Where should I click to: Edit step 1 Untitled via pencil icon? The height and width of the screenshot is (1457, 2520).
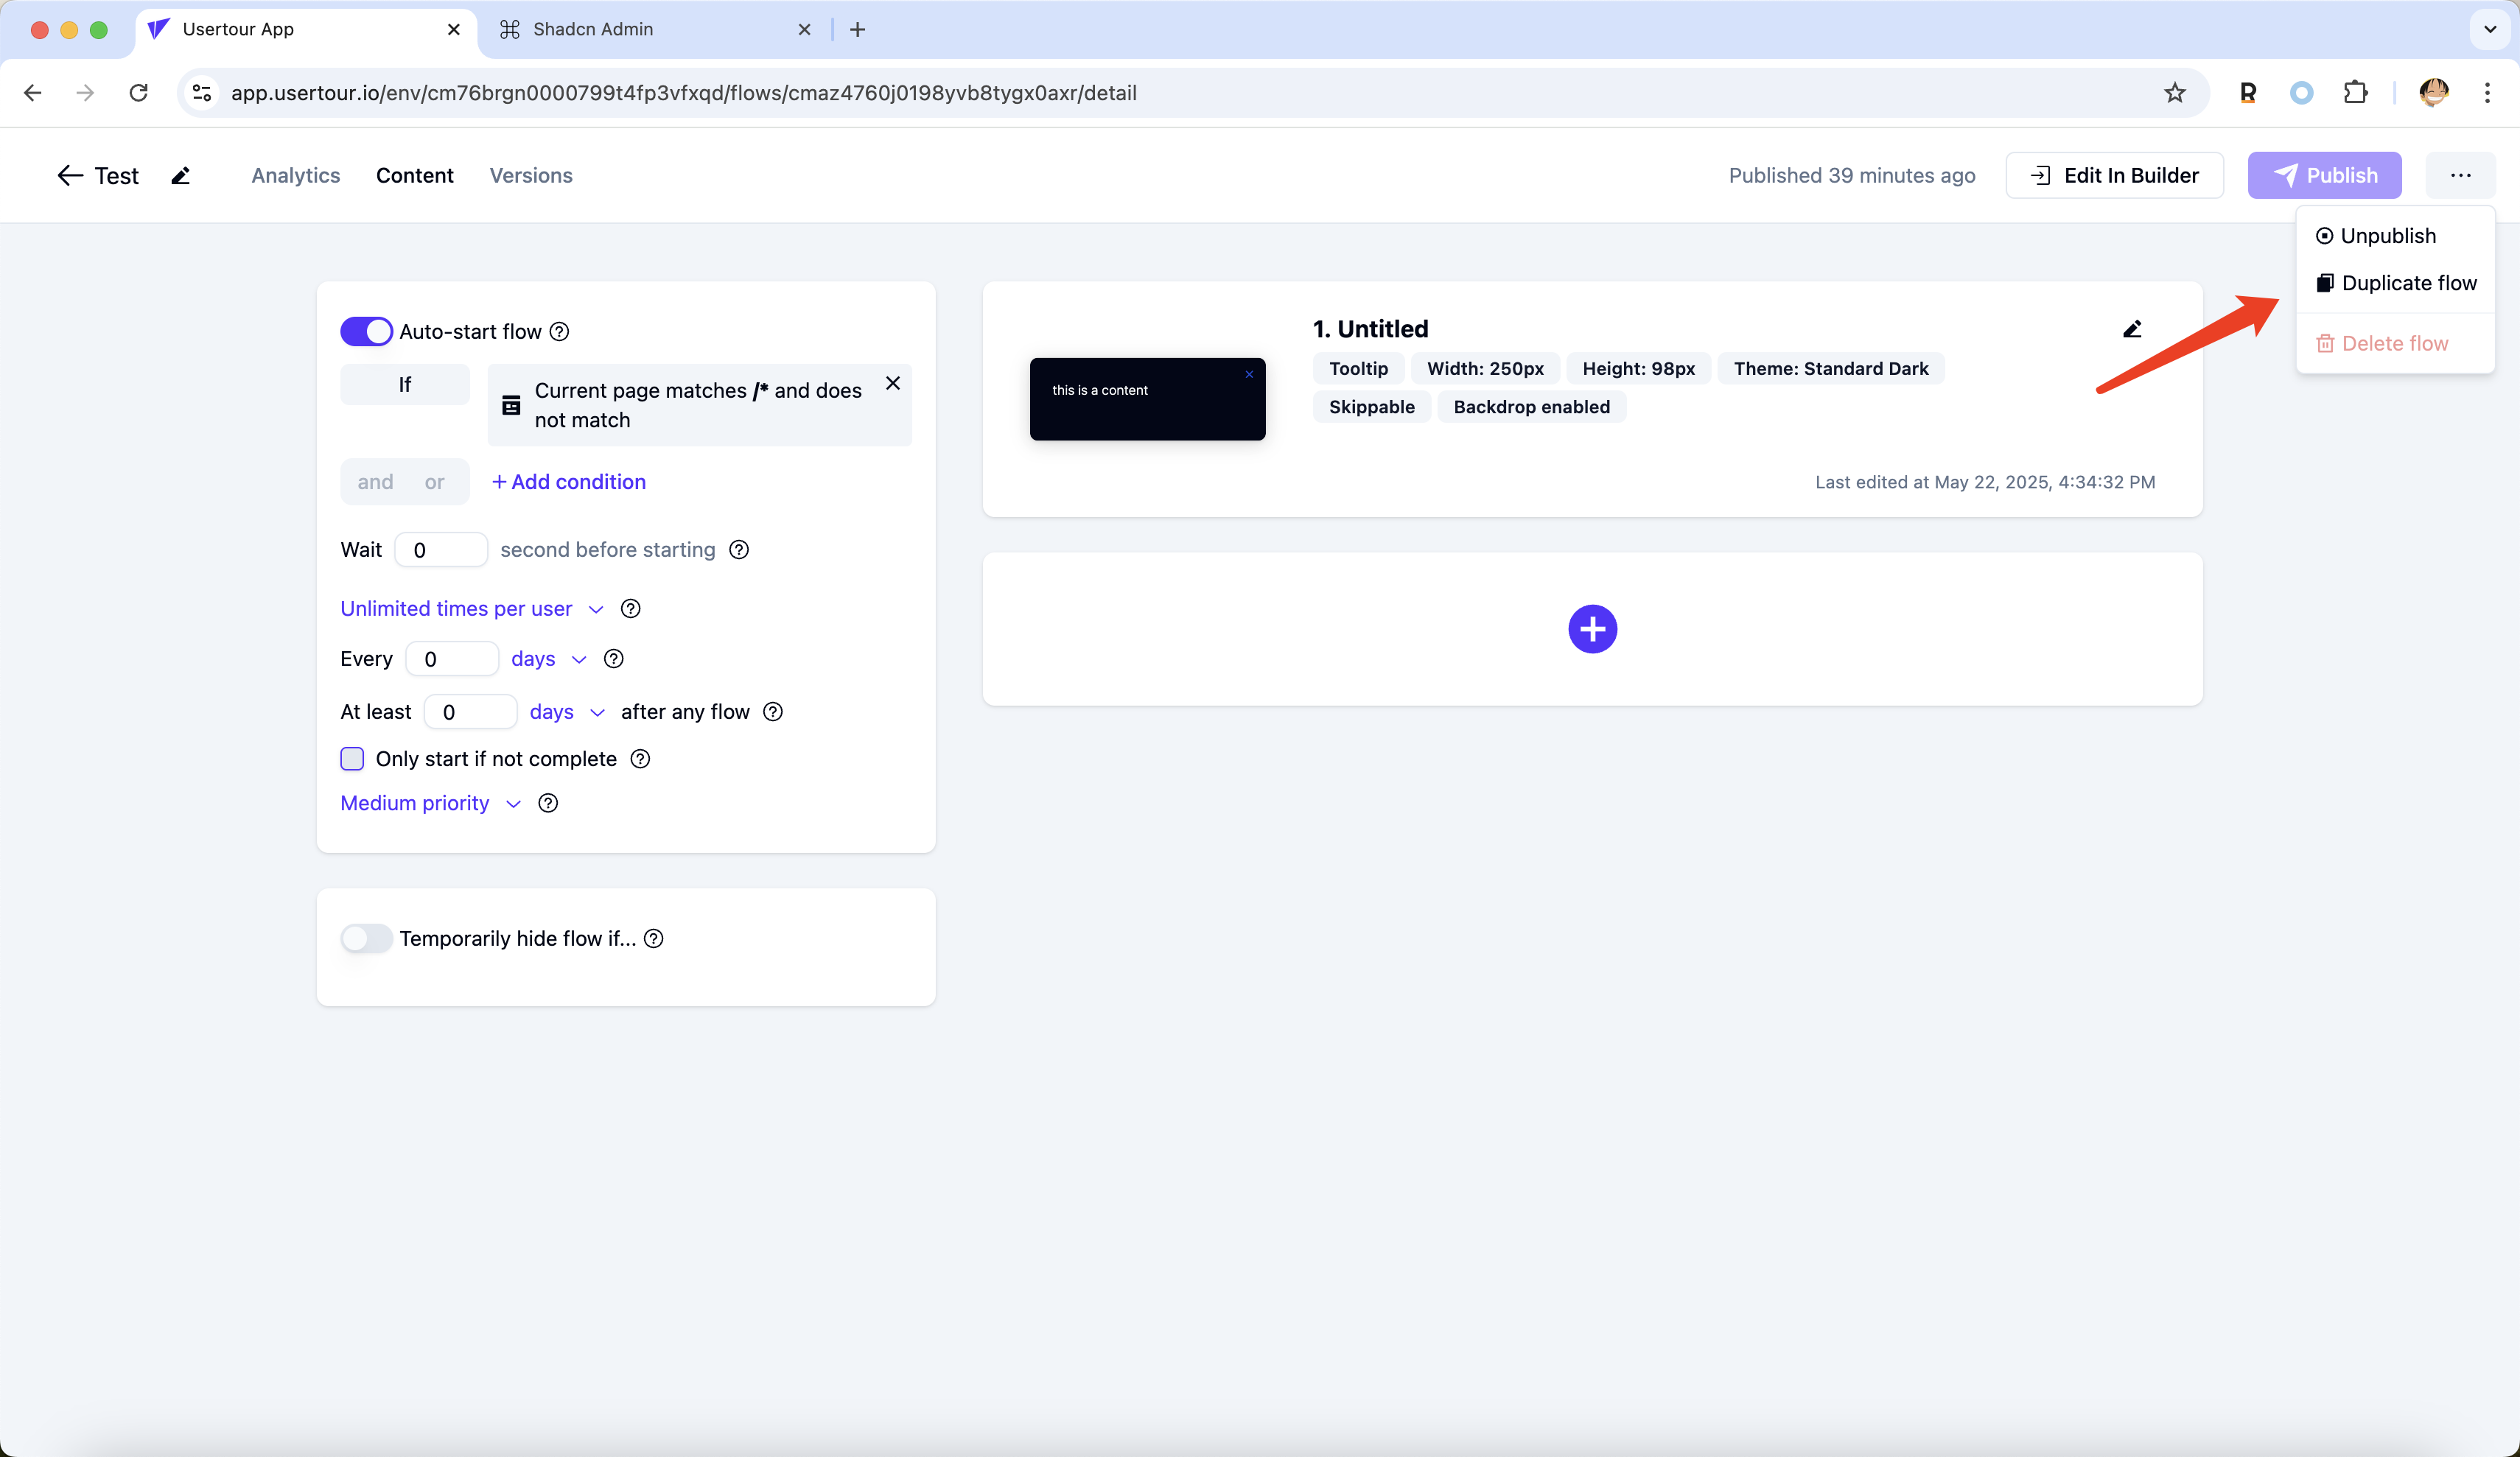point(2132,329)
